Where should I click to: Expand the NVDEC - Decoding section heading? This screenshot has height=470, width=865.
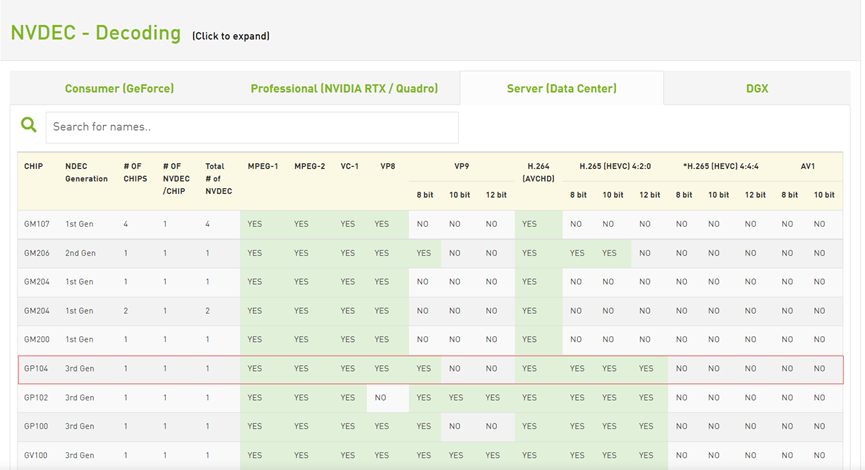[96, 33]
